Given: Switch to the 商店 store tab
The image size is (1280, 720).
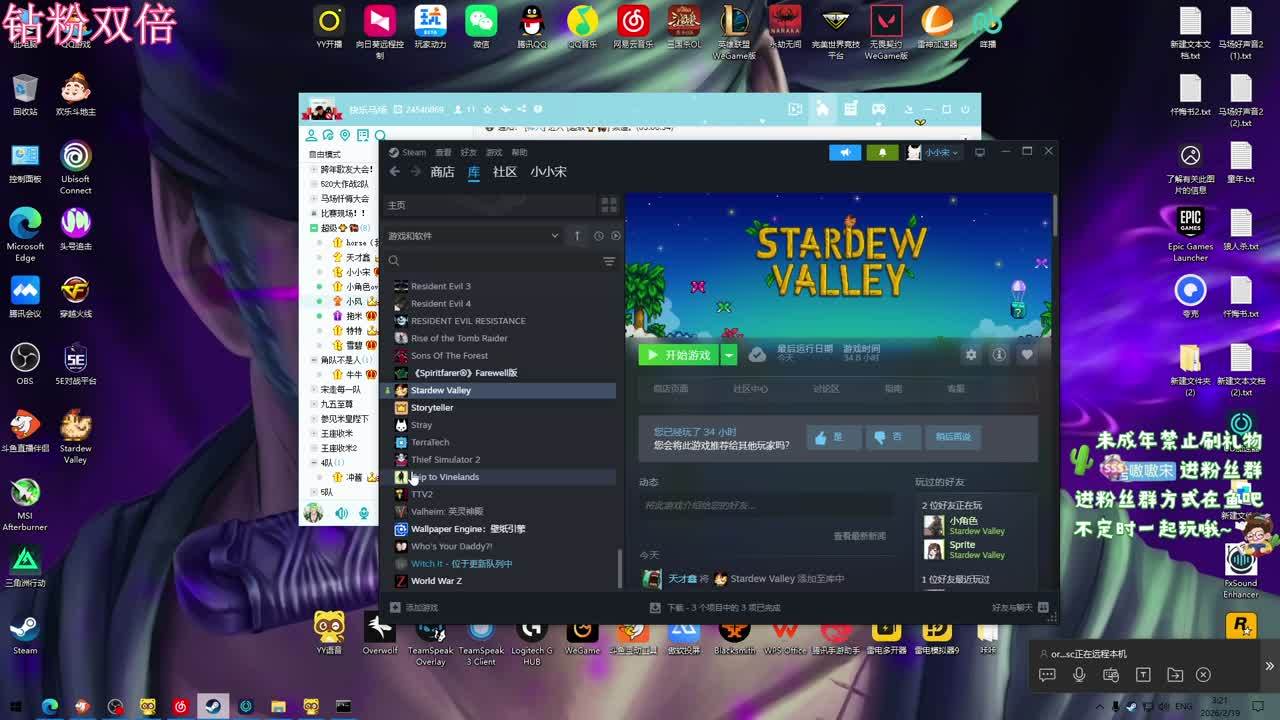Looking at the screenshot, I should [x=442, y=172].
